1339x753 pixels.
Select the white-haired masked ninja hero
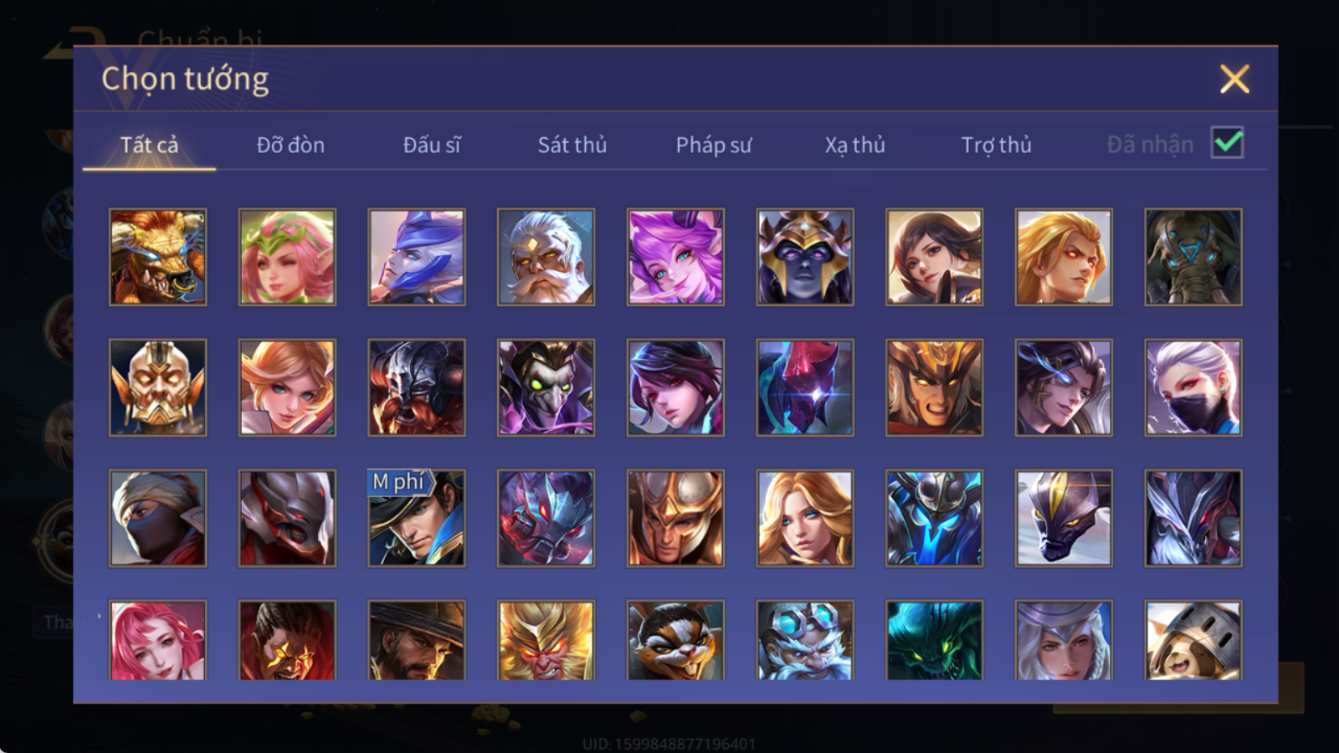tap(1193, 387)
